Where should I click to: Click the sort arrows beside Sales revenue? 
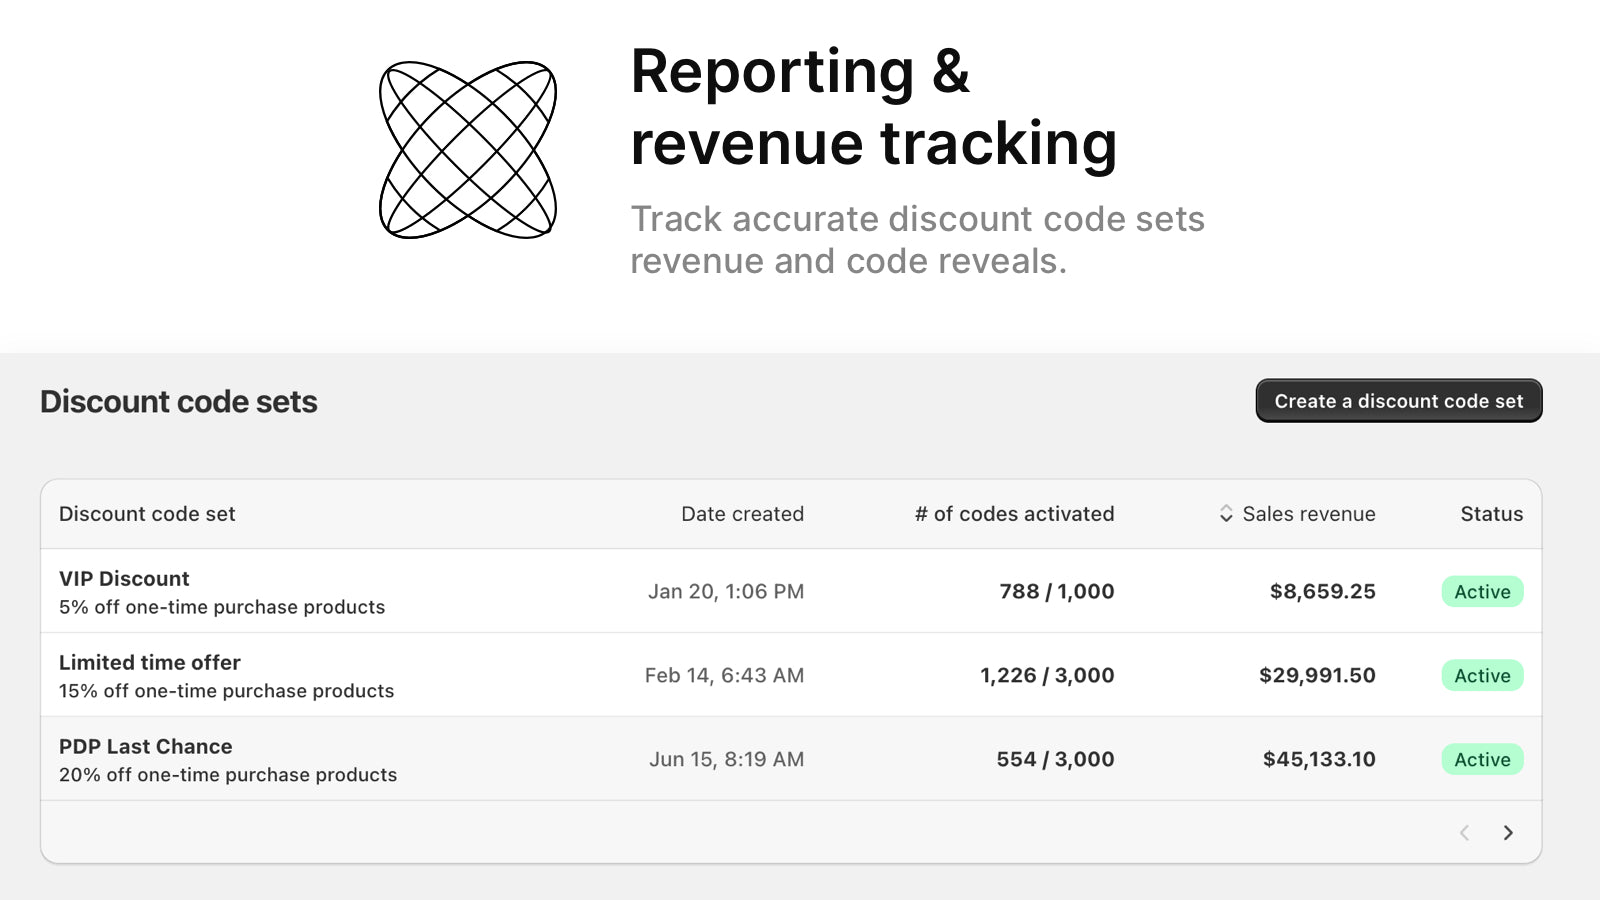pyautogui.click(x=1226, y=514)
